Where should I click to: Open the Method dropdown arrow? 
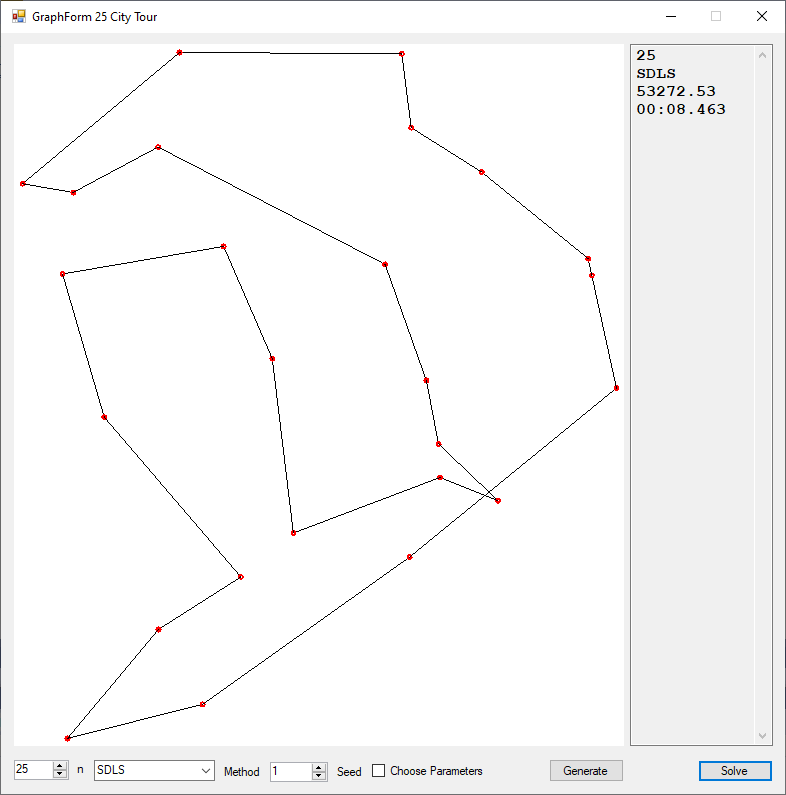206,771
